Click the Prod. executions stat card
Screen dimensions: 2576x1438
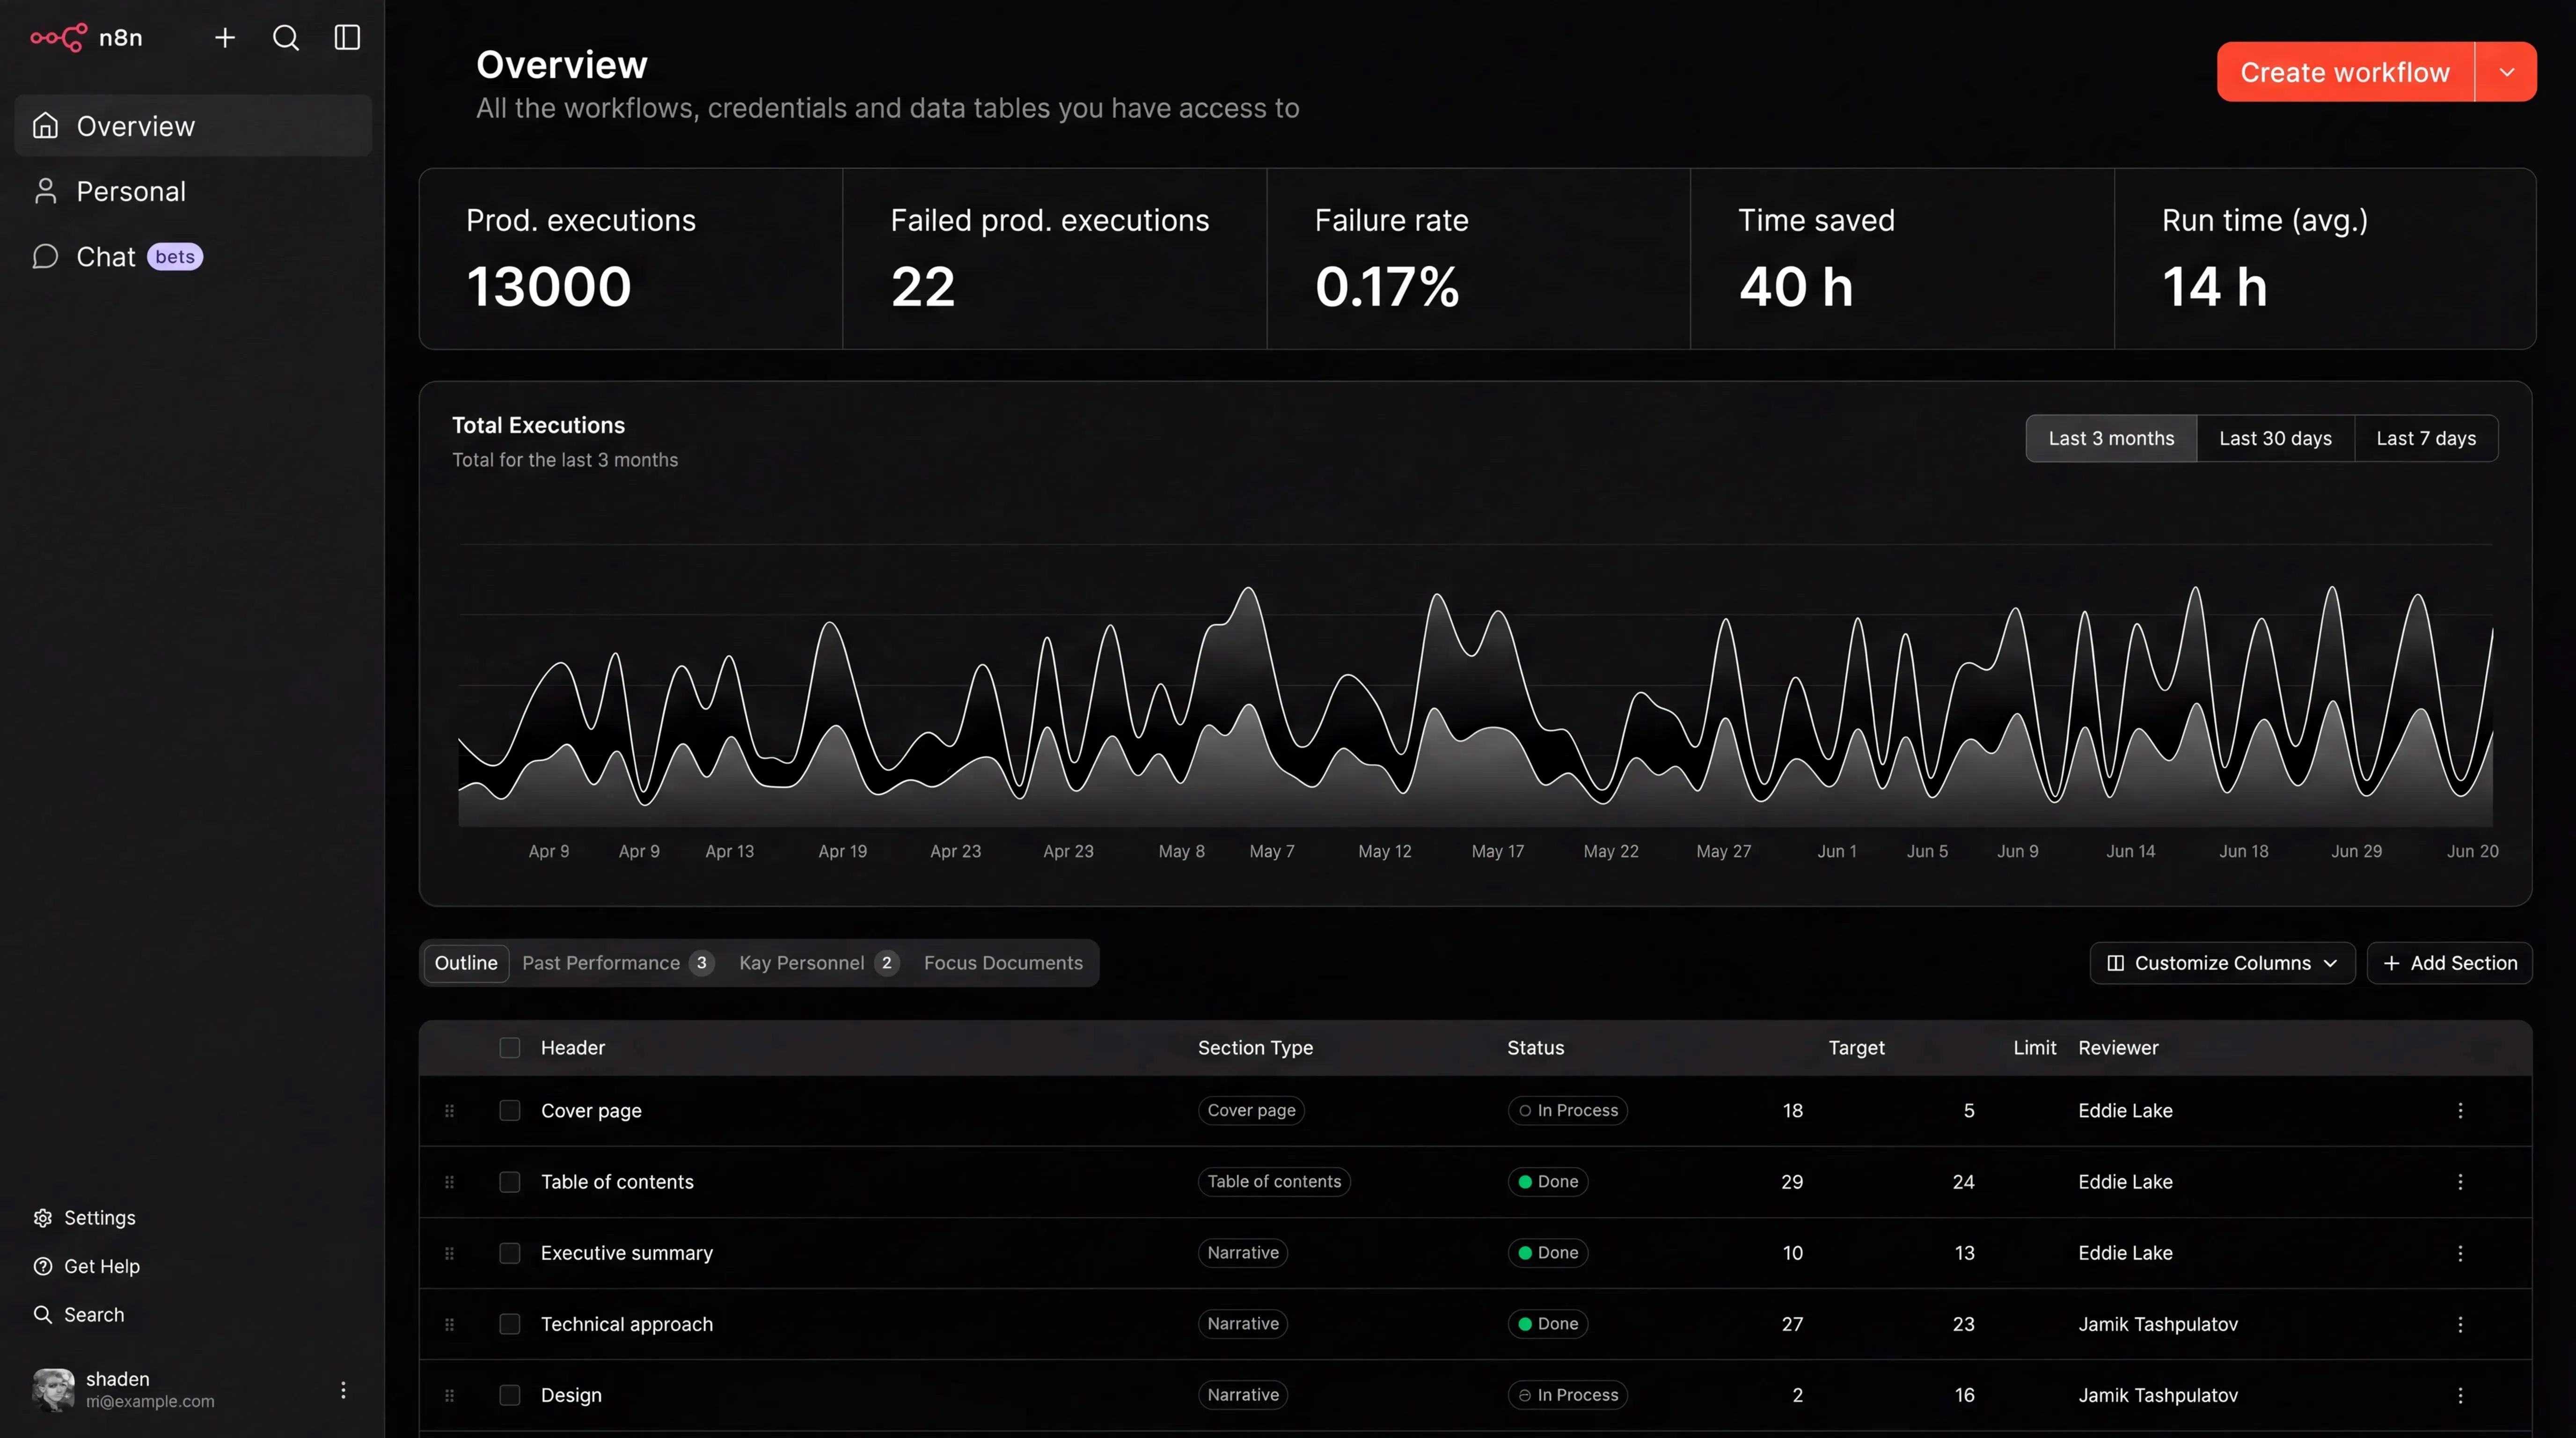(x=631, y=259)
